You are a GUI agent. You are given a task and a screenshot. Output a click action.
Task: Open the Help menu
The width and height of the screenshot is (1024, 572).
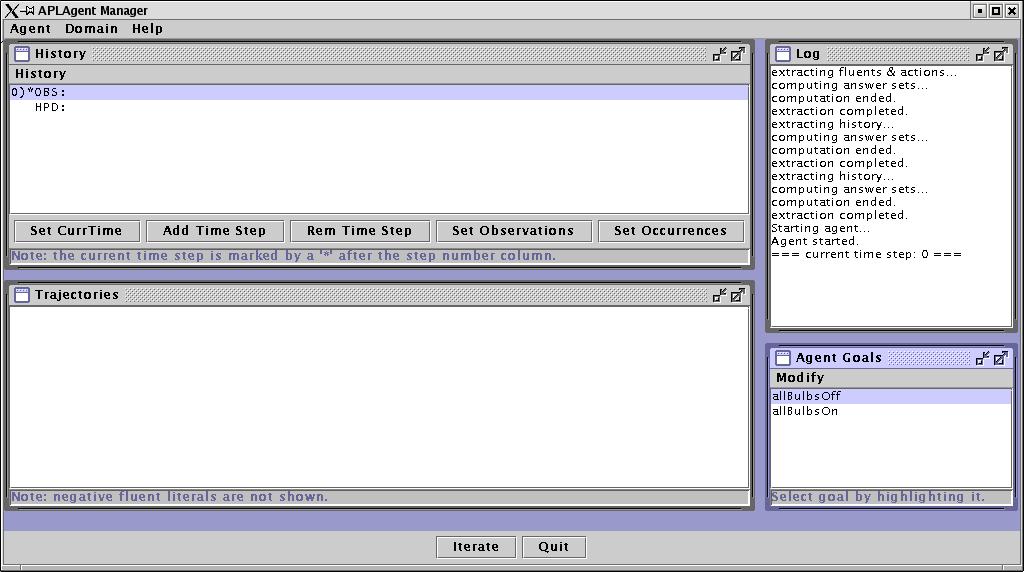coord(147,29)
